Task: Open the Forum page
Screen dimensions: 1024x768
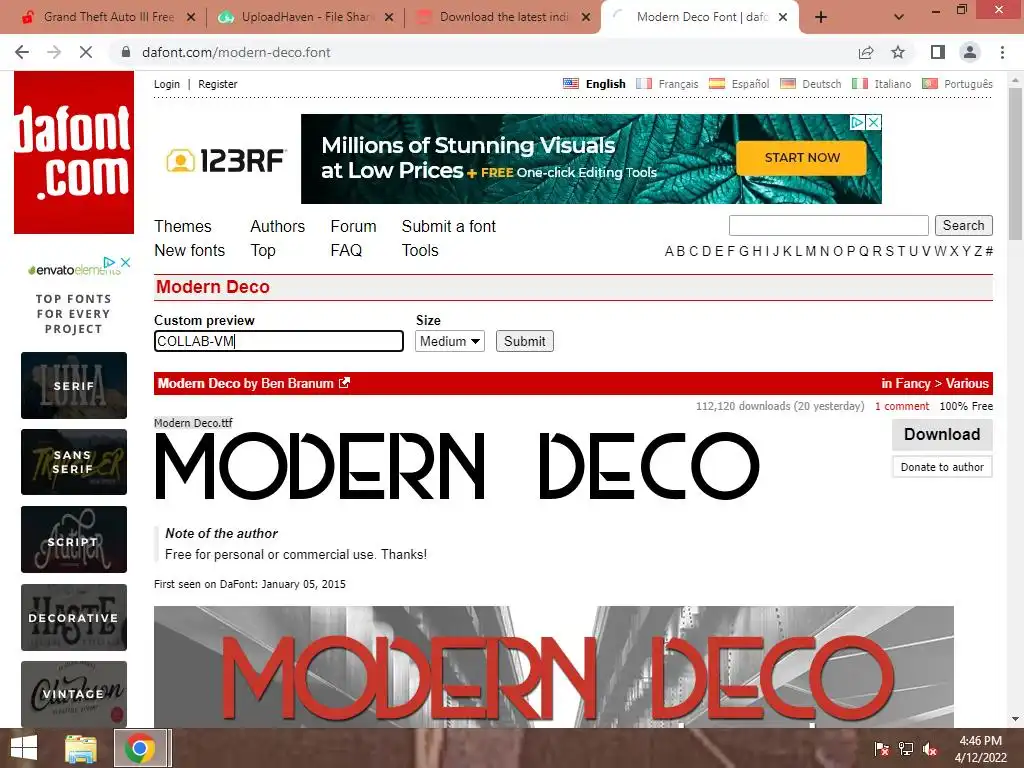Action: (x=353, y=227)
